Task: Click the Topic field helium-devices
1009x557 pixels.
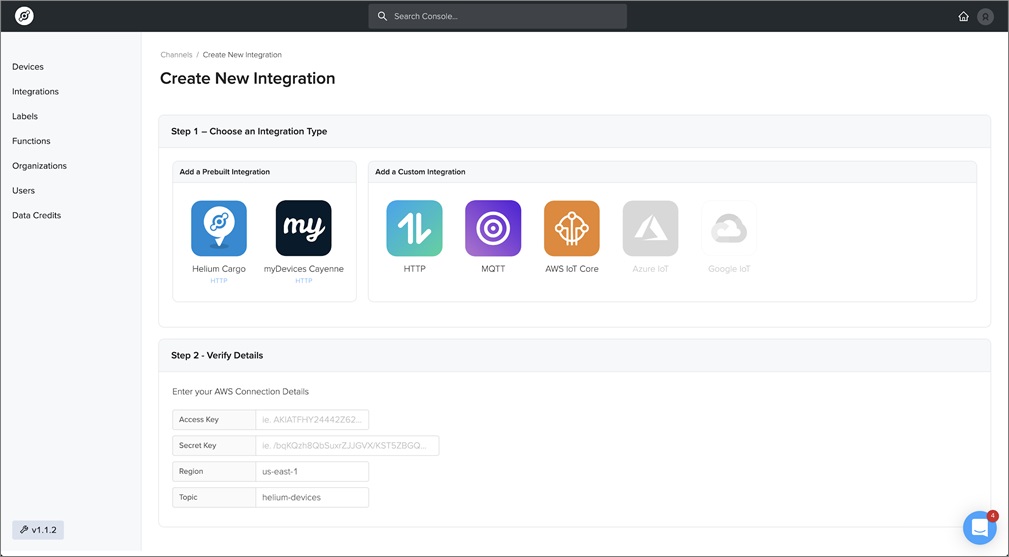Action: 312,497
